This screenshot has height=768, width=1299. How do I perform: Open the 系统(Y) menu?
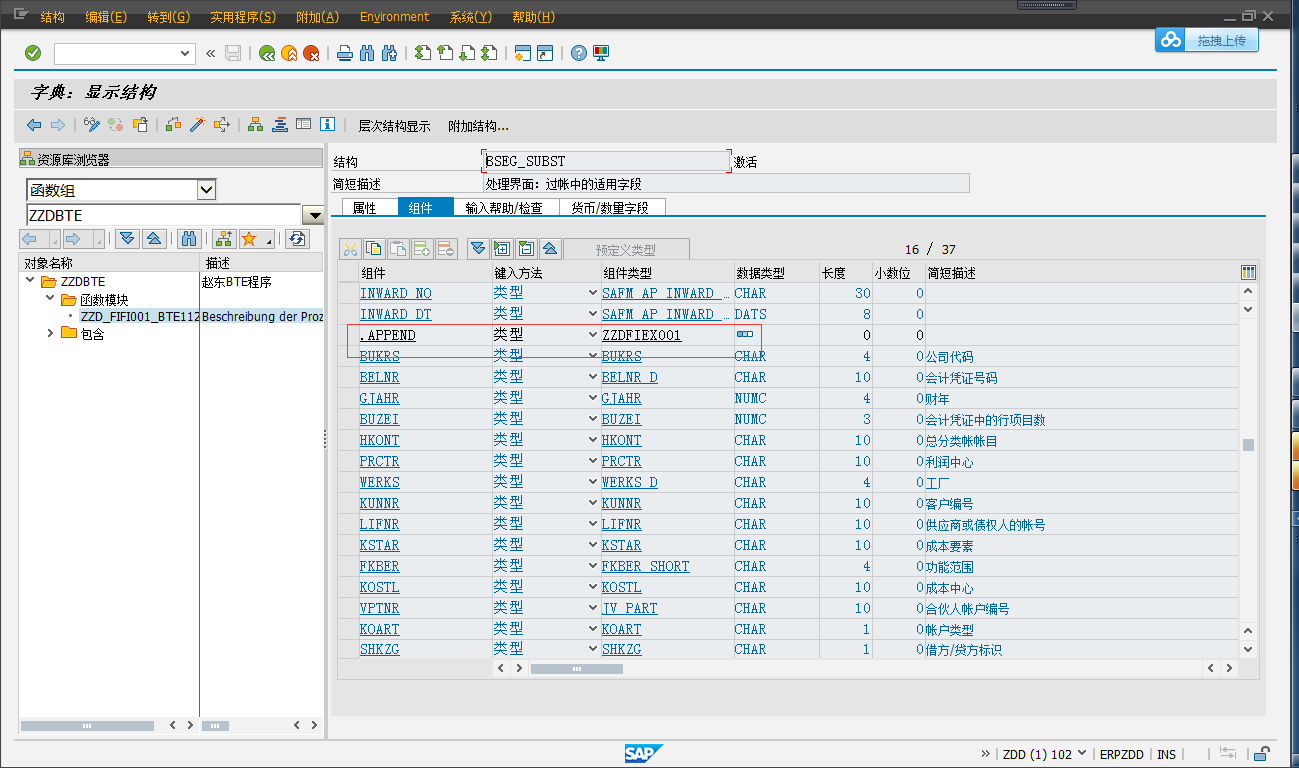pyautogui.click(x=470, y=16)
